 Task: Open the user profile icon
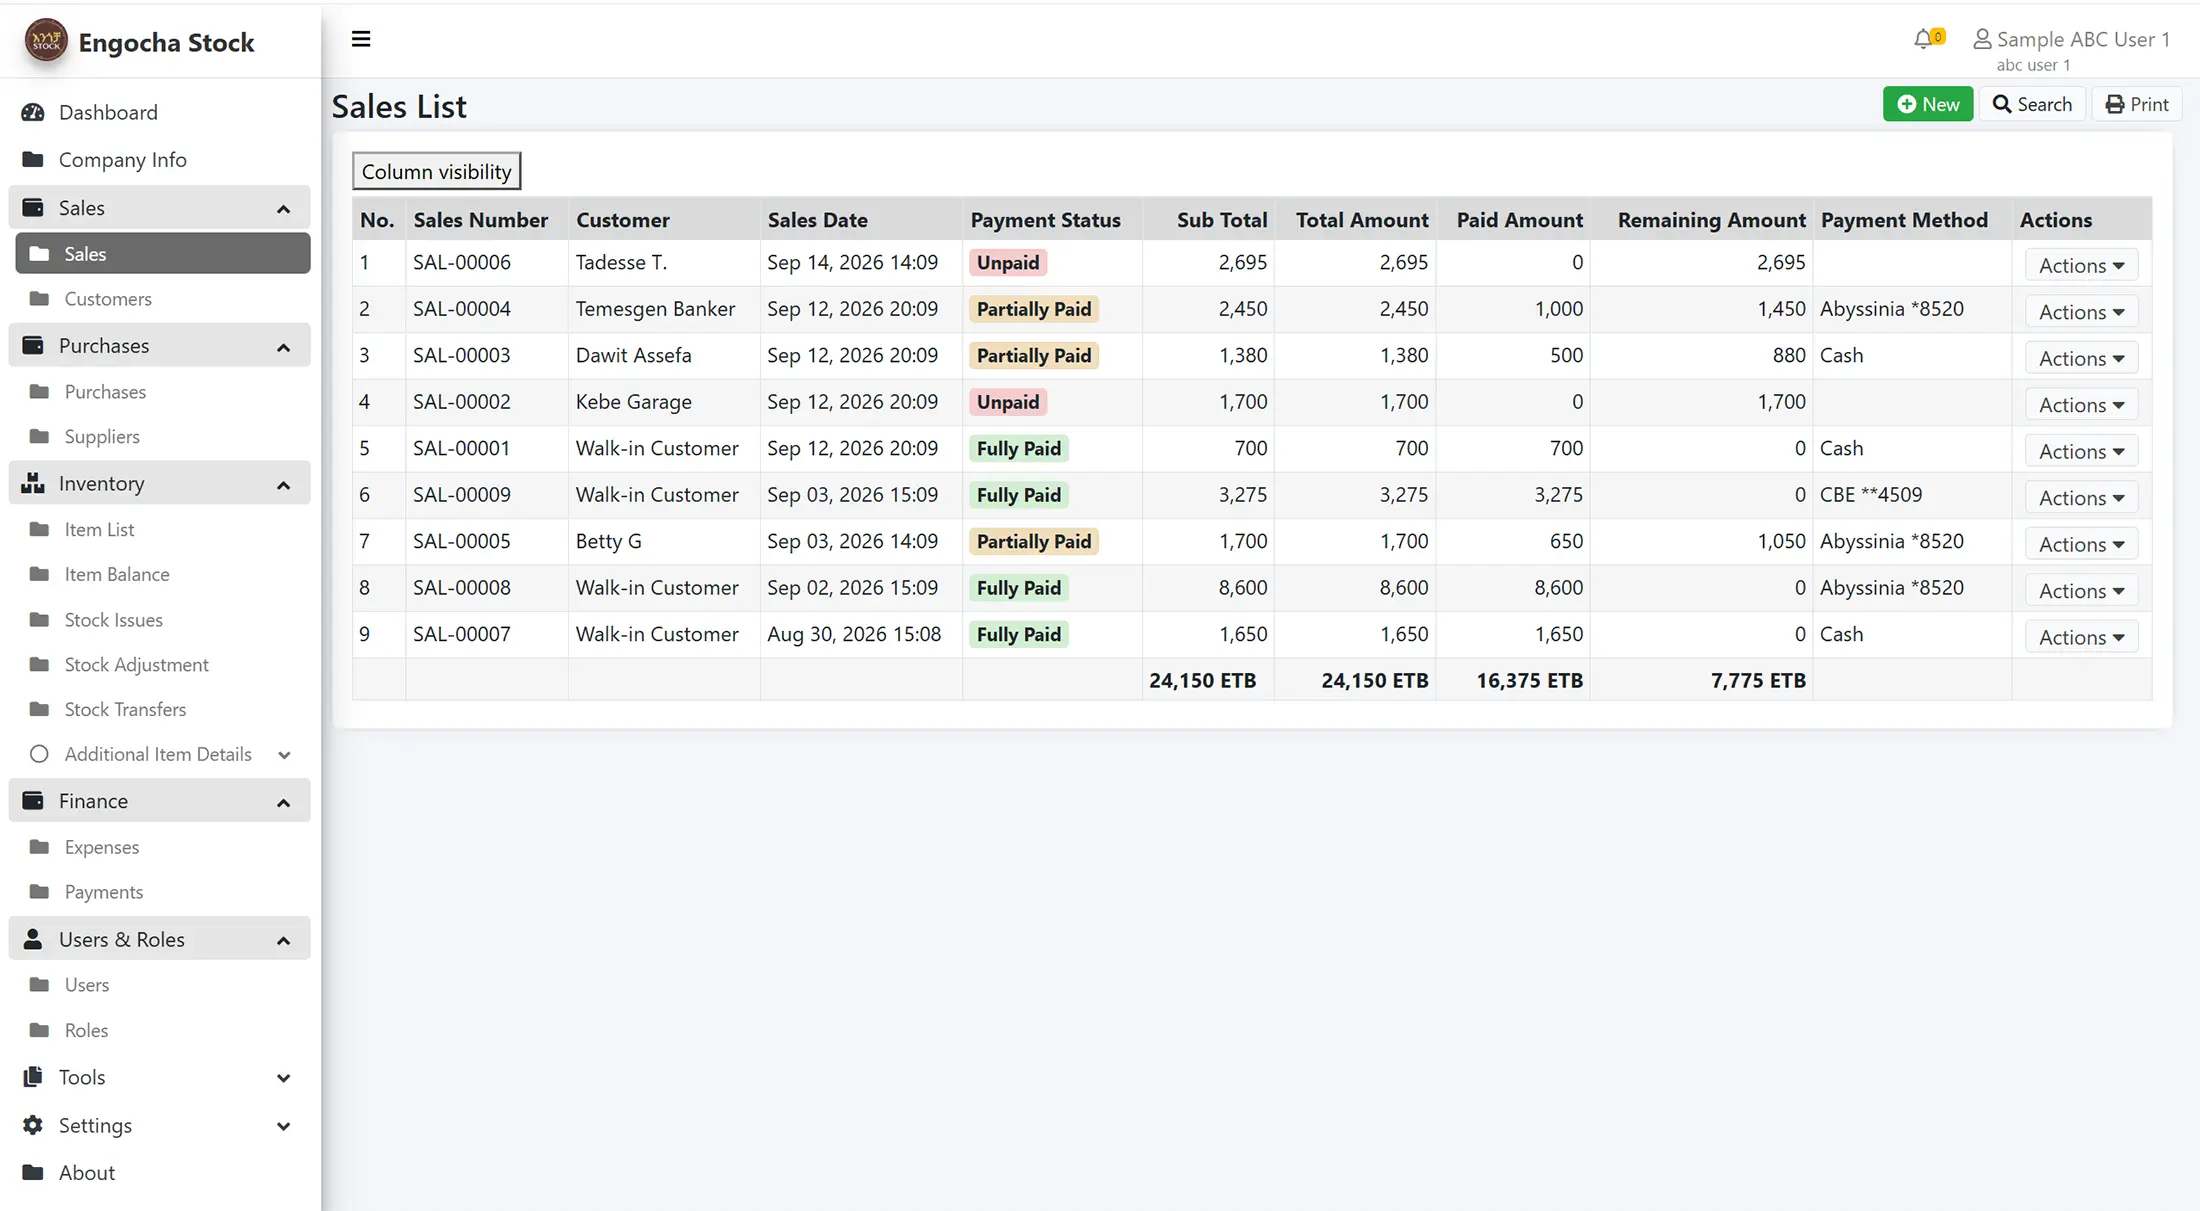coord(1981,39)
